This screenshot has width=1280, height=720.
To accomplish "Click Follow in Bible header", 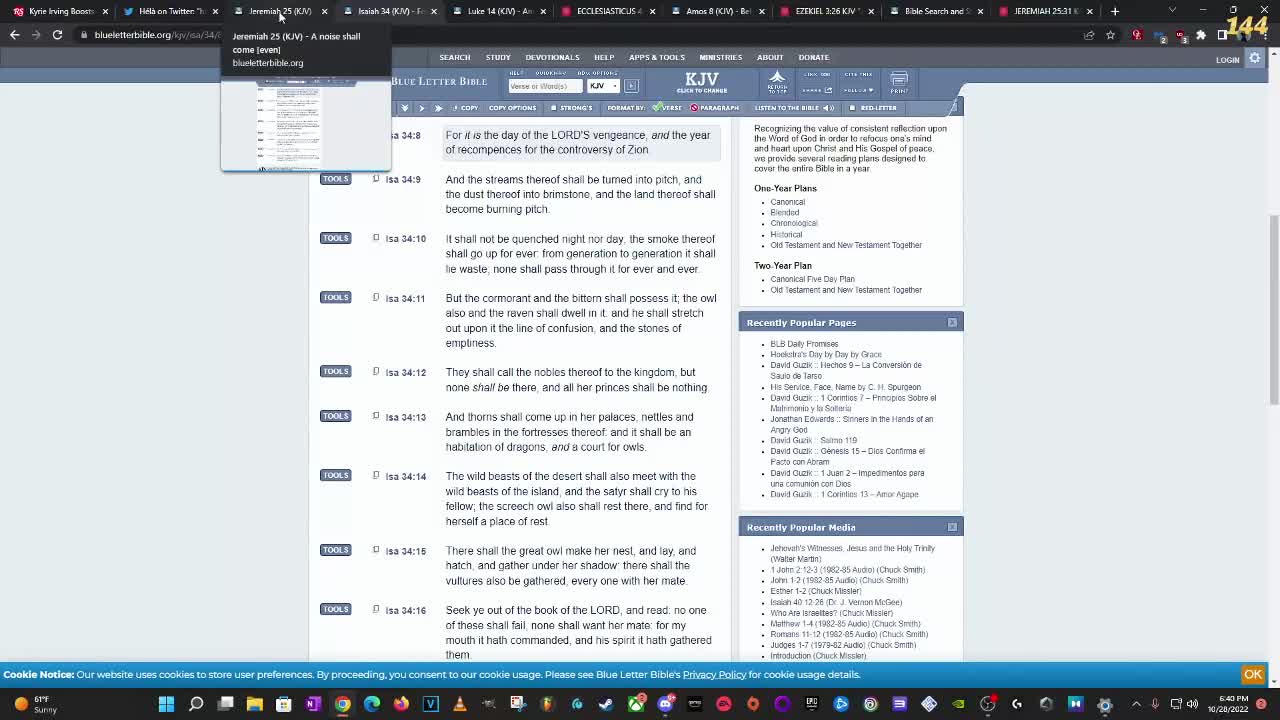I will pyautogui.click(x=858, y=90).
